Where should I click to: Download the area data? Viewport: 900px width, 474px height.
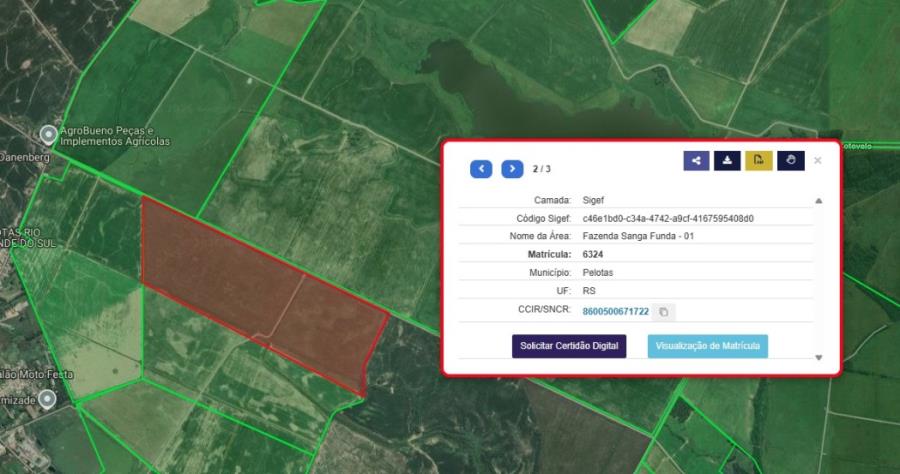[x=727, y=161]
